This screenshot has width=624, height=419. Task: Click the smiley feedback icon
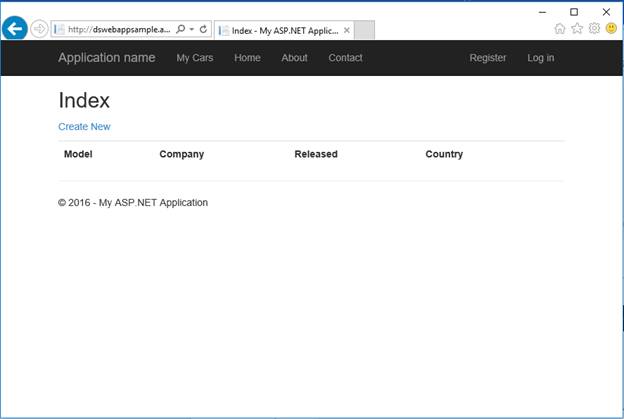tap(611, 28)
